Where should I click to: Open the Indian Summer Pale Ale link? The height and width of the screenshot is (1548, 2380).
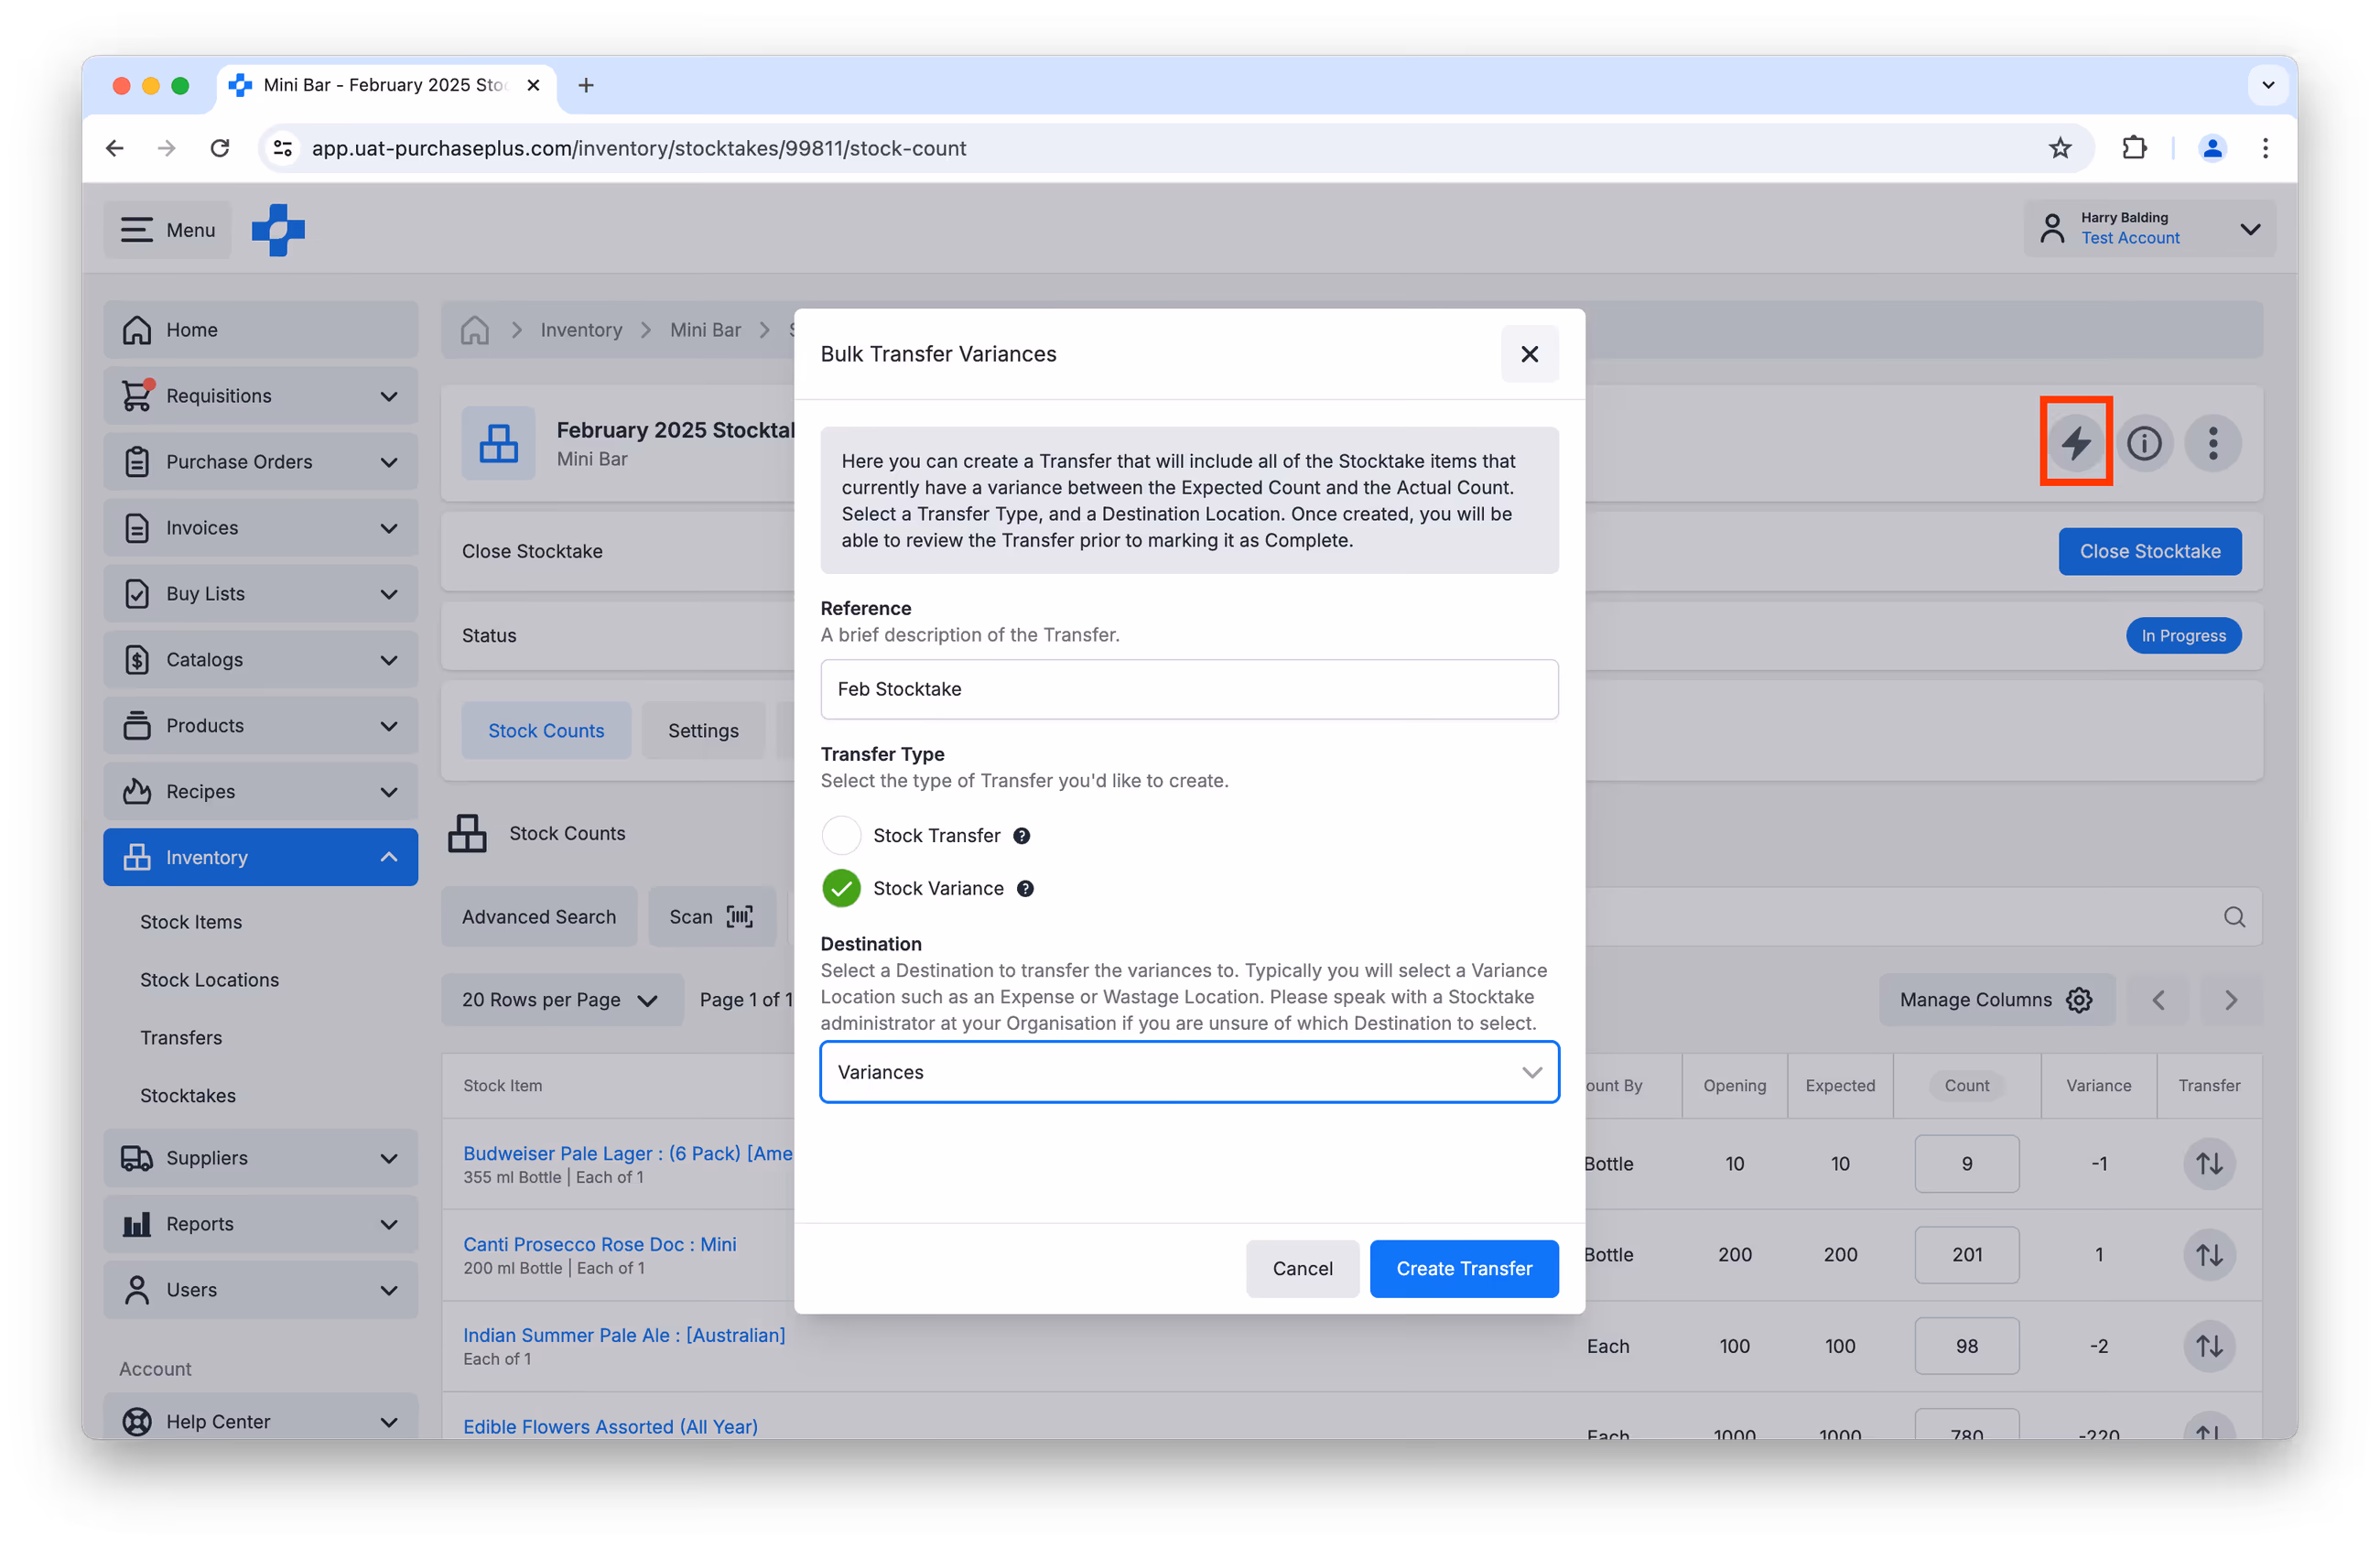click(624, 1335)
